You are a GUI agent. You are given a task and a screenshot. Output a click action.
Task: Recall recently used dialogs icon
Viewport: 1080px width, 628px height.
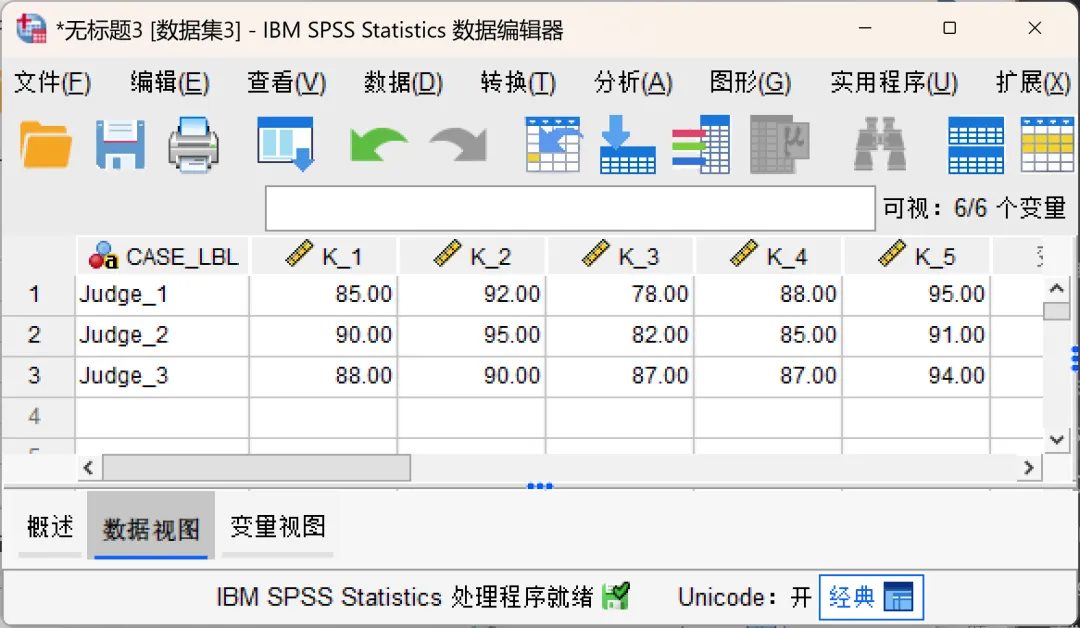(x=285, y=144)
